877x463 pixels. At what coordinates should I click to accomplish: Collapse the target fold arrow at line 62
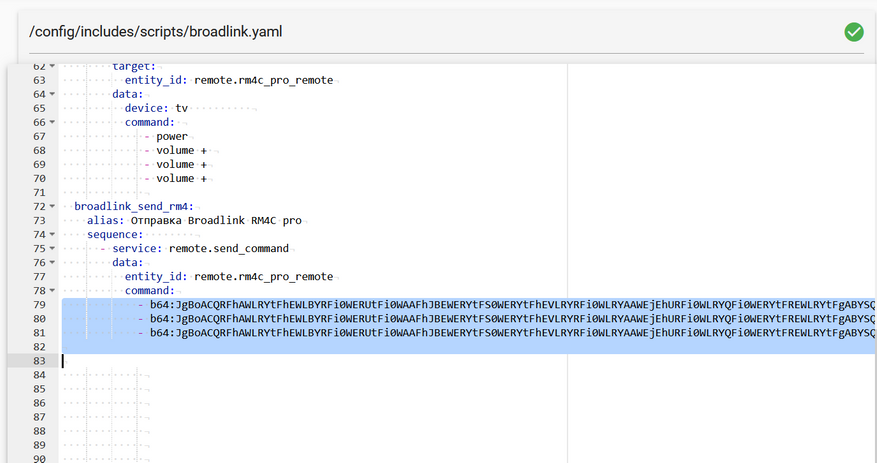tap(52, 66)
